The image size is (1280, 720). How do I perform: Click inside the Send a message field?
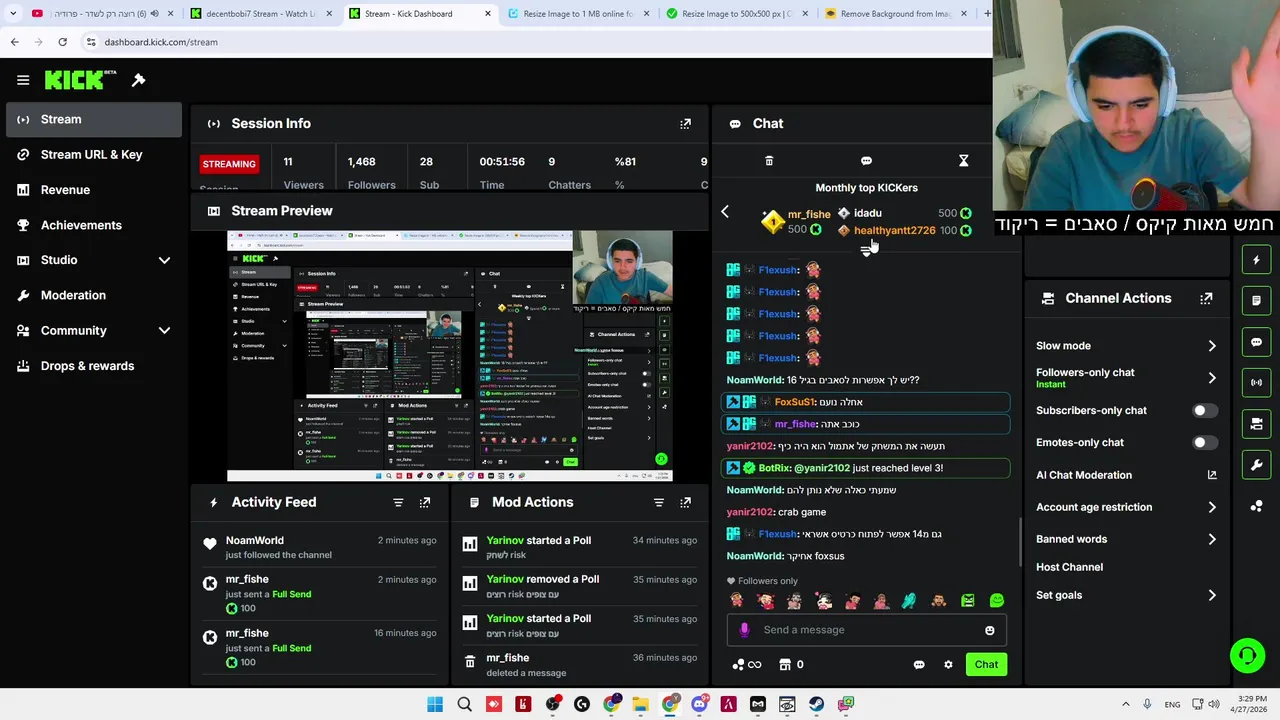pyautogui.click(x=866, y=630)
